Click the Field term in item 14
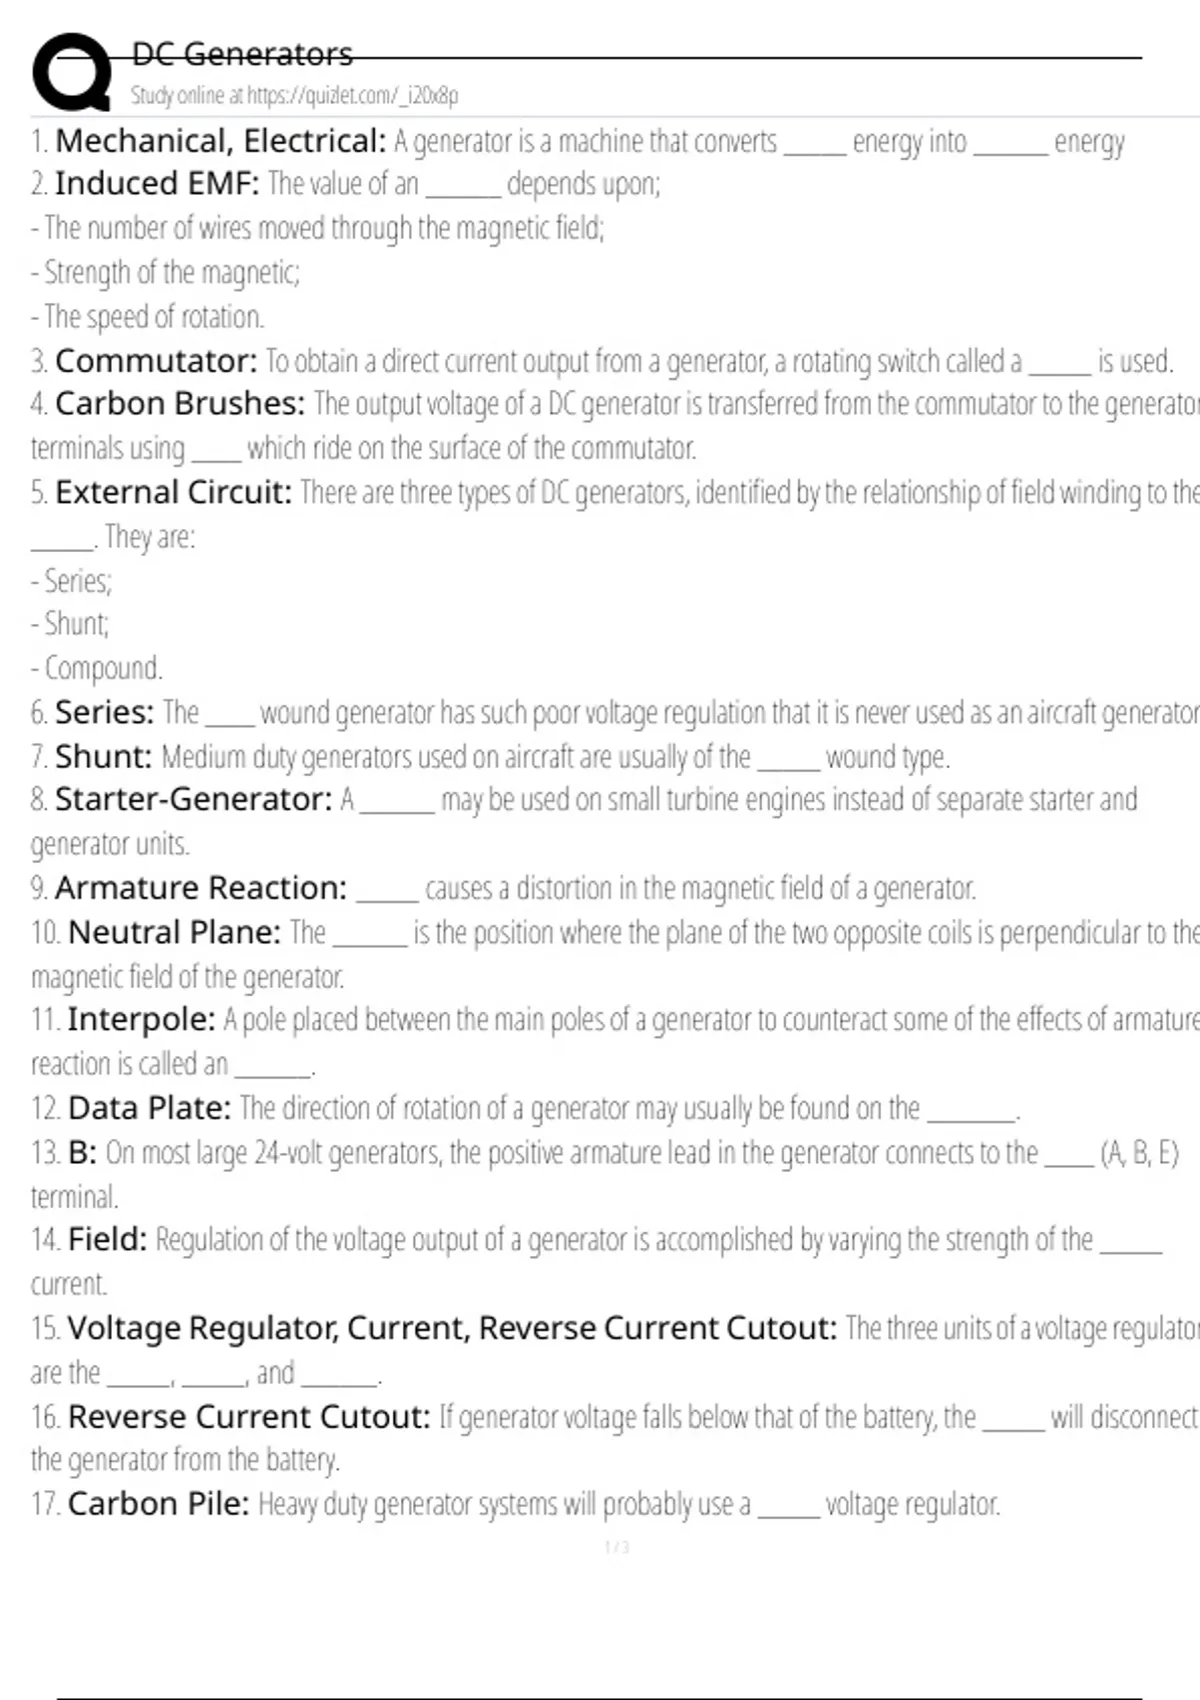Image resolution: width=1200 pixels, height=1700 pixels. pyautogui.click(x=107, y=1240)
